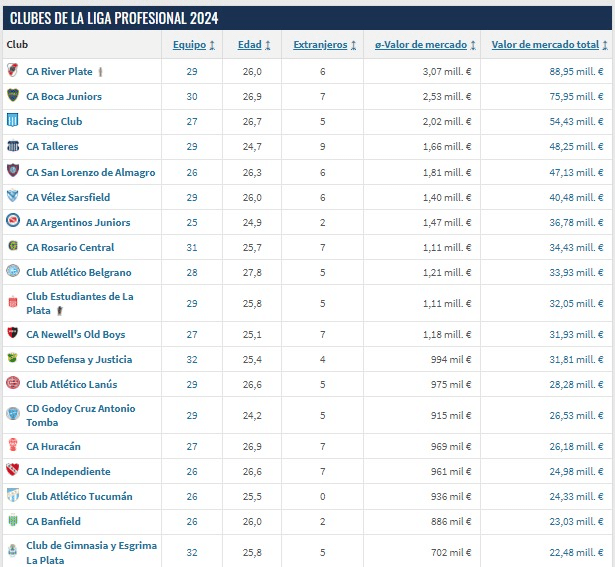
Task: Click Banfield total value 23,03 mill. €
Action: click(x=576, y=522)
